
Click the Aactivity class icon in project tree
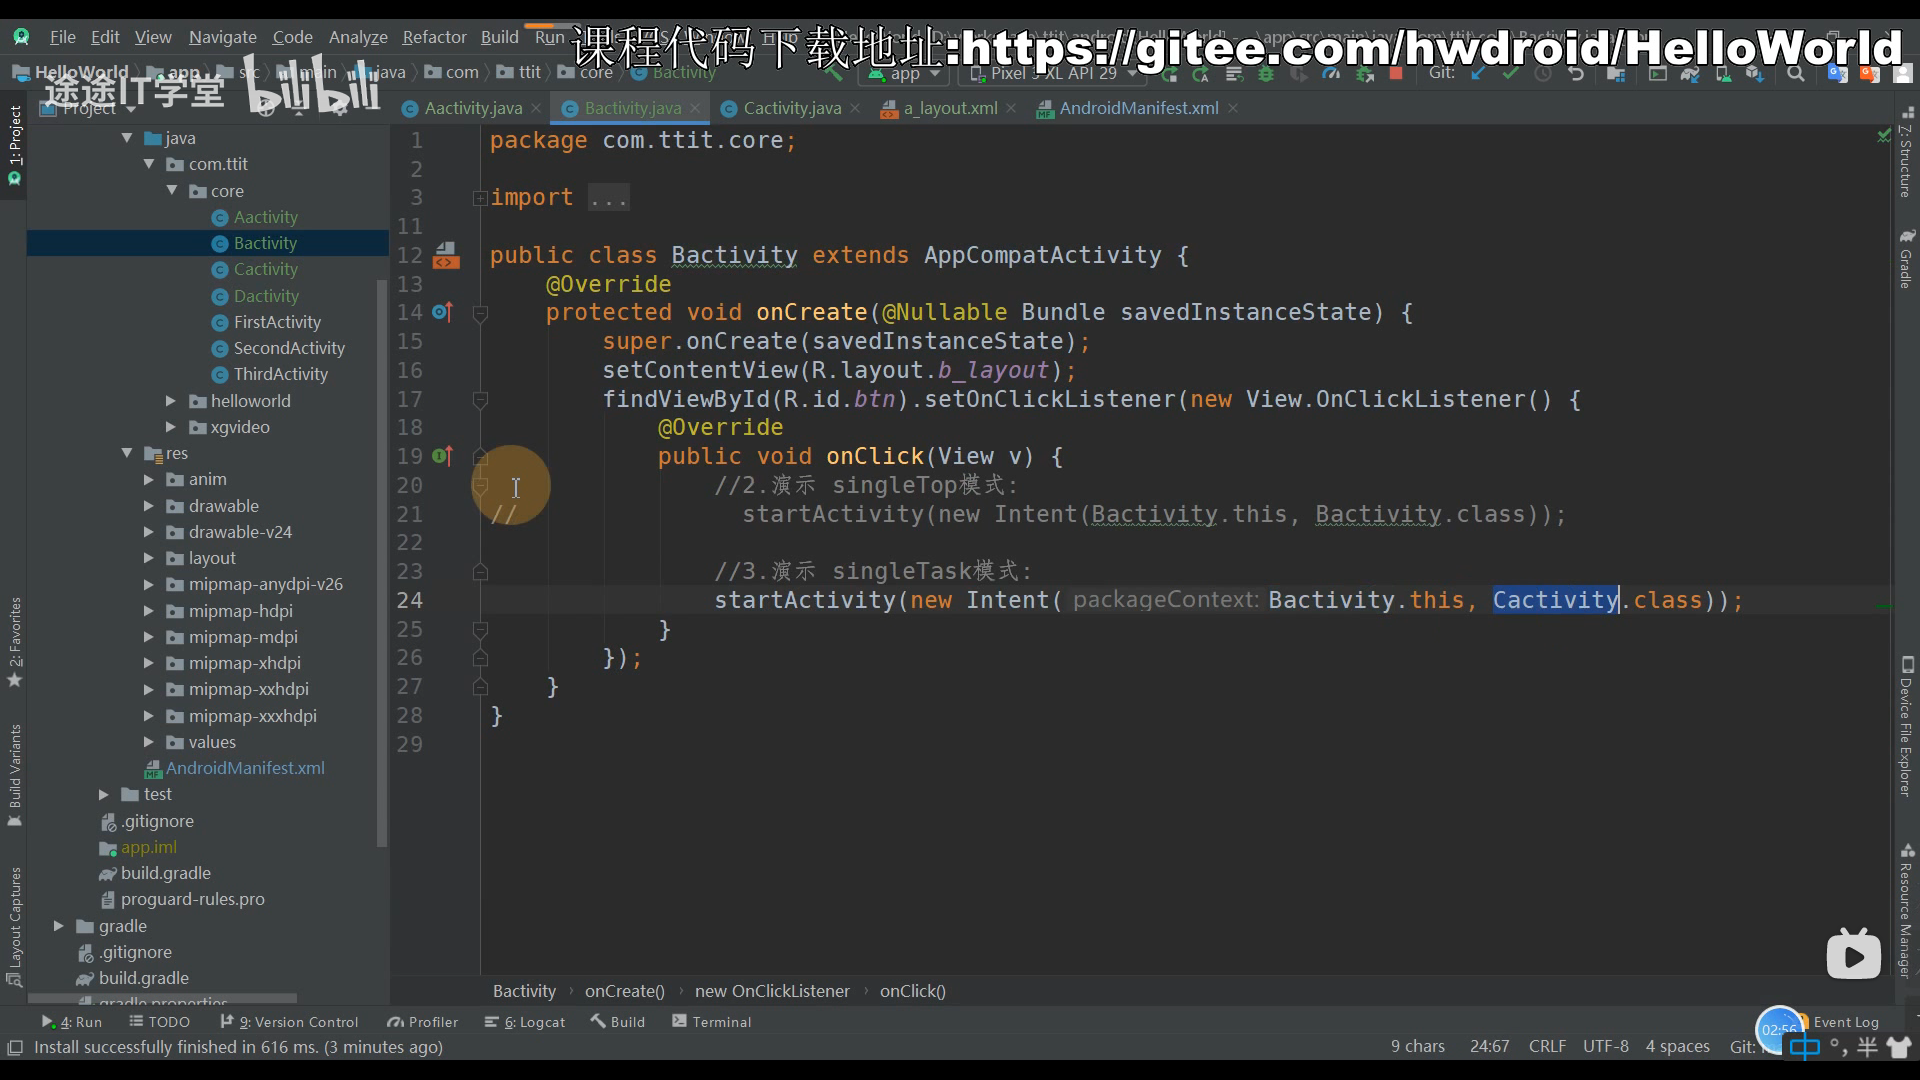(220, 218)
